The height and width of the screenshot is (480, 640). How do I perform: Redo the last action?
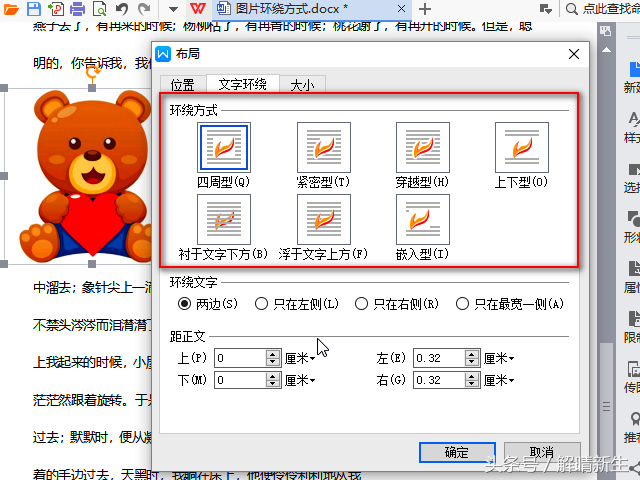[144, 8]
